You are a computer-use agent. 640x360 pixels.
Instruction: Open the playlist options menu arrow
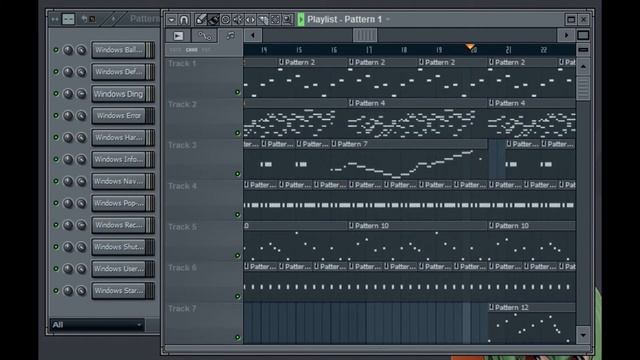coord(171,19)
